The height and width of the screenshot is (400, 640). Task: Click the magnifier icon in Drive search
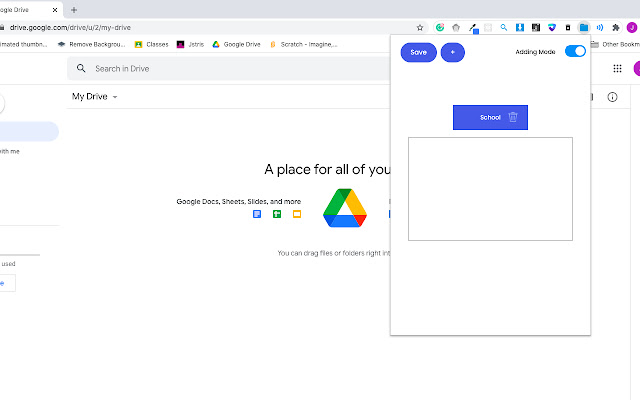(81, 69)
